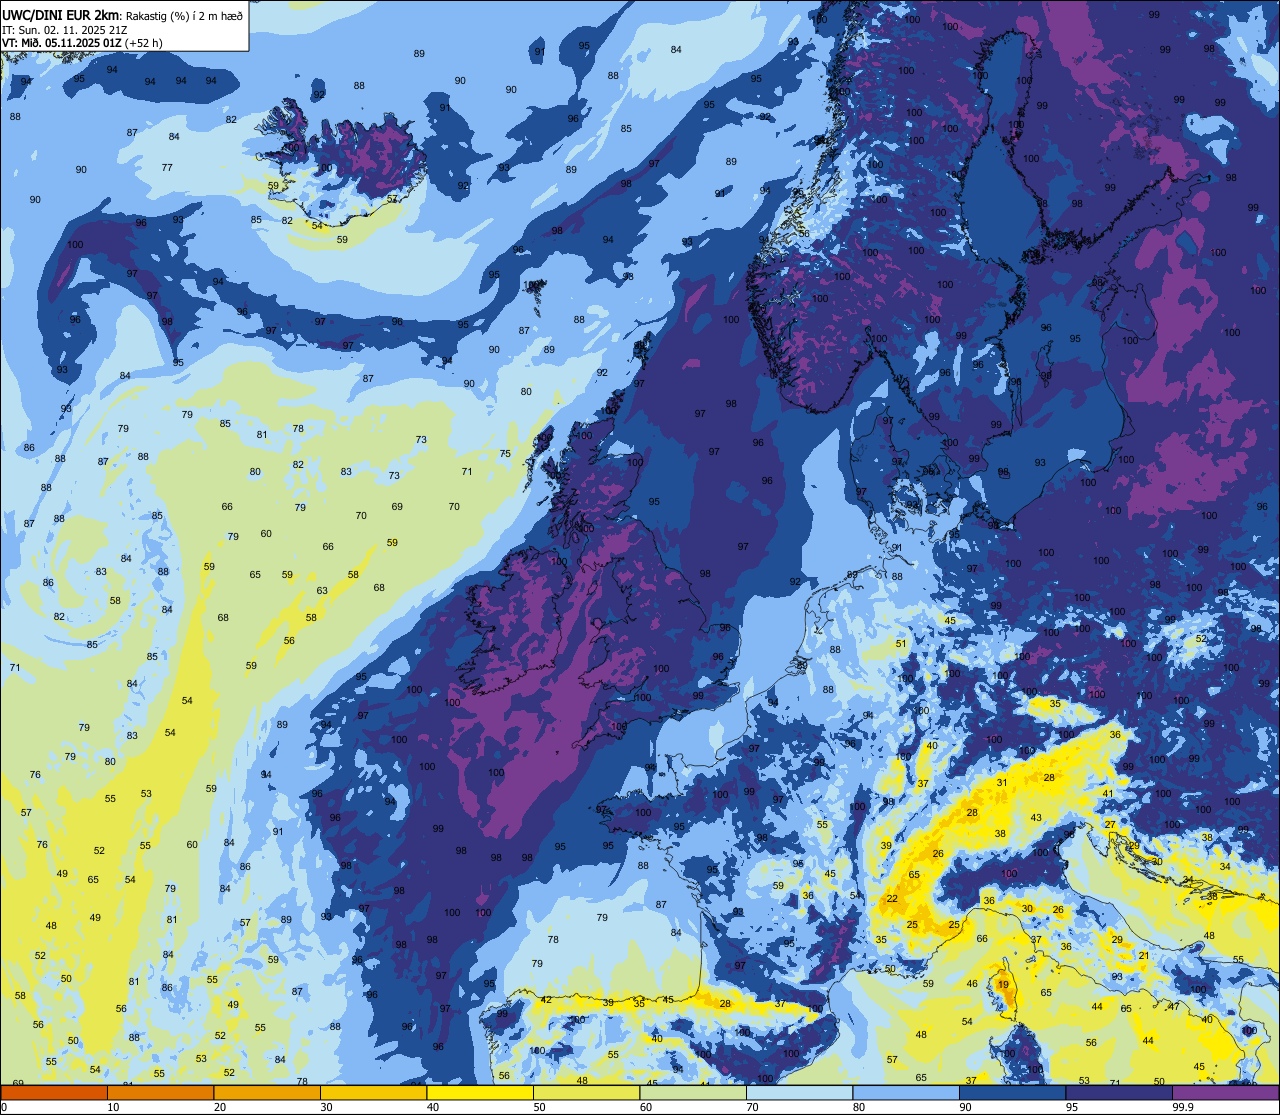Select the 50–60 pale yellow legend swatch
This screenshot has width=1280, height=1115.
(586, 1092)
